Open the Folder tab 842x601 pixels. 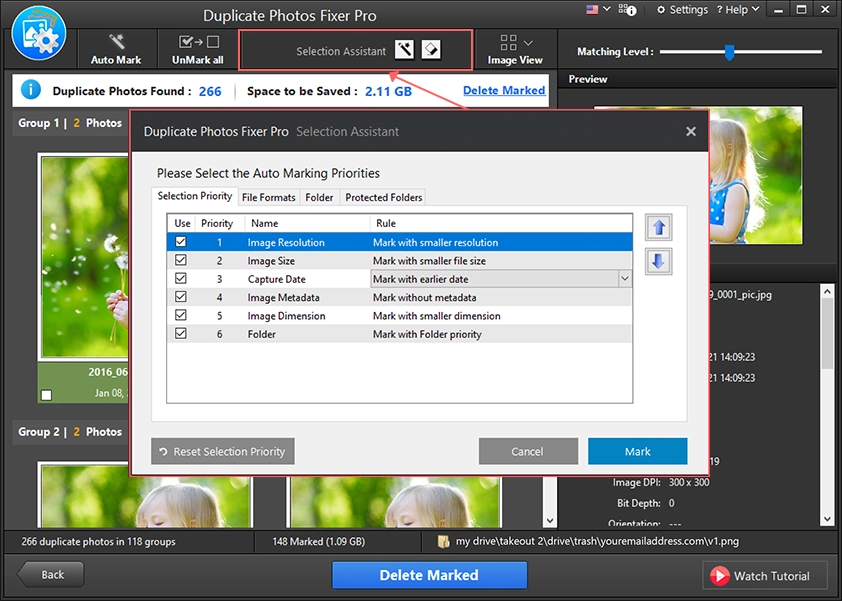(x=319, y=197)
